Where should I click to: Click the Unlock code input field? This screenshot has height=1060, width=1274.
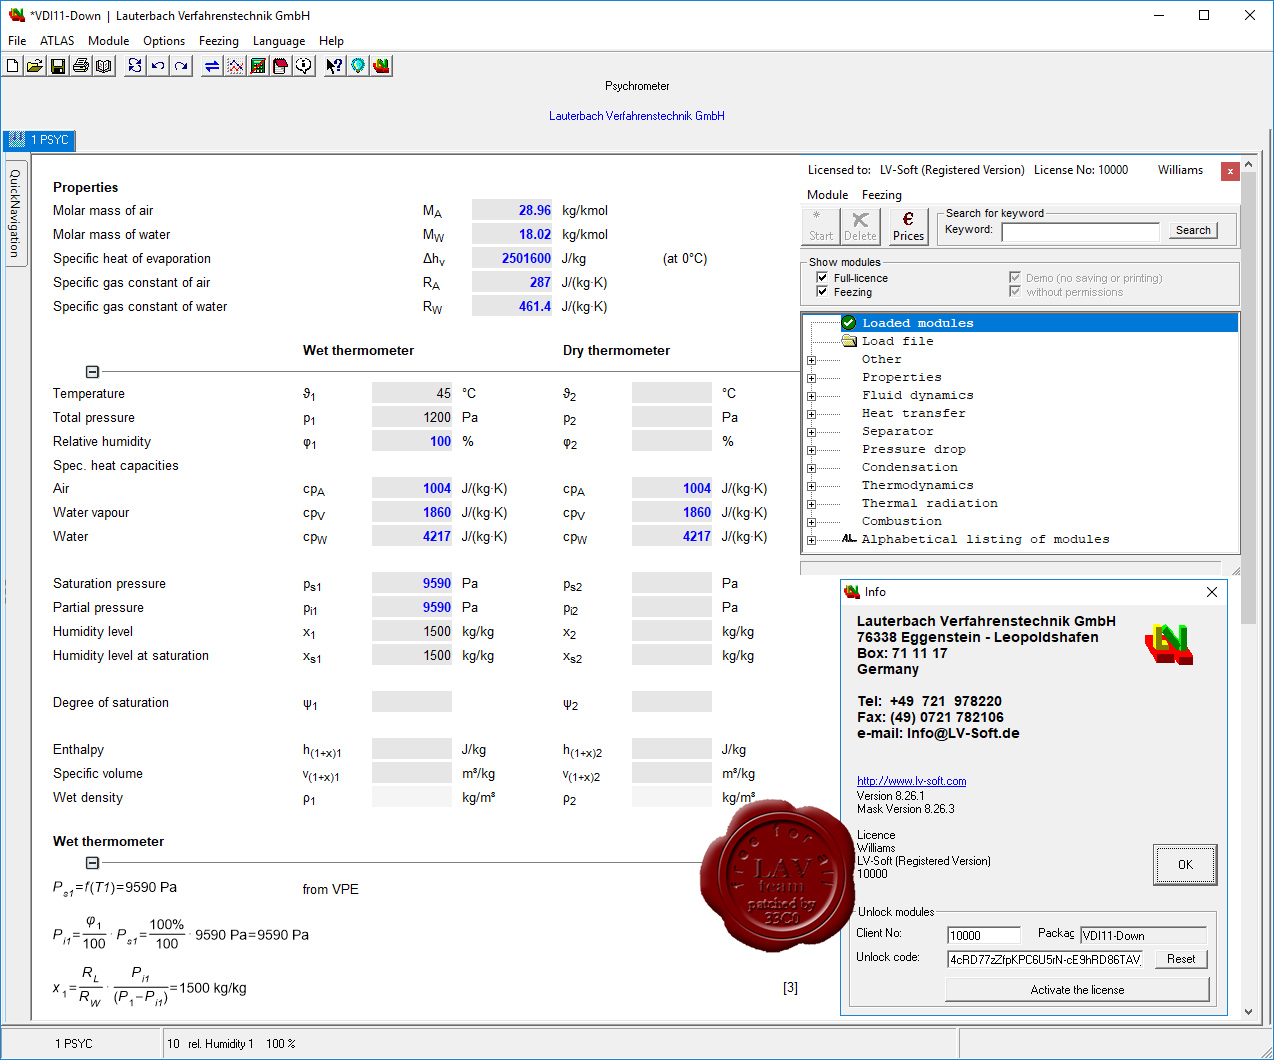pos(1045,959)
